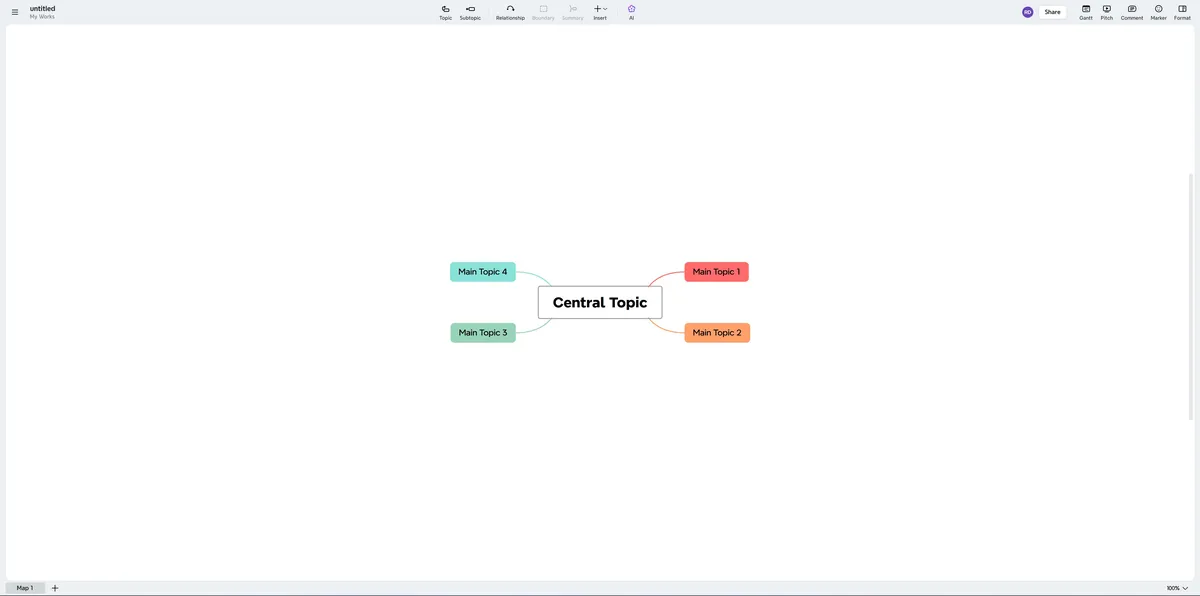The width and height of the screenshot is (1200, 596).
Task: Click the Share button
Action: coord(1052,12)
